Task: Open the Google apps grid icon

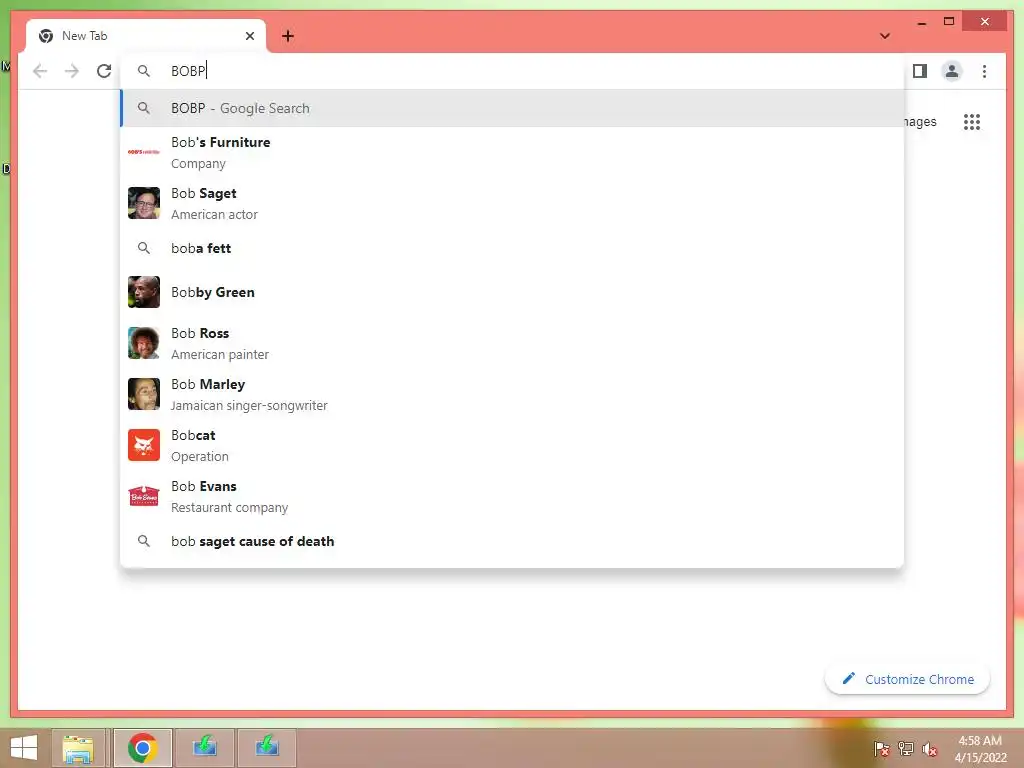Action: click(x=972, y=122)
